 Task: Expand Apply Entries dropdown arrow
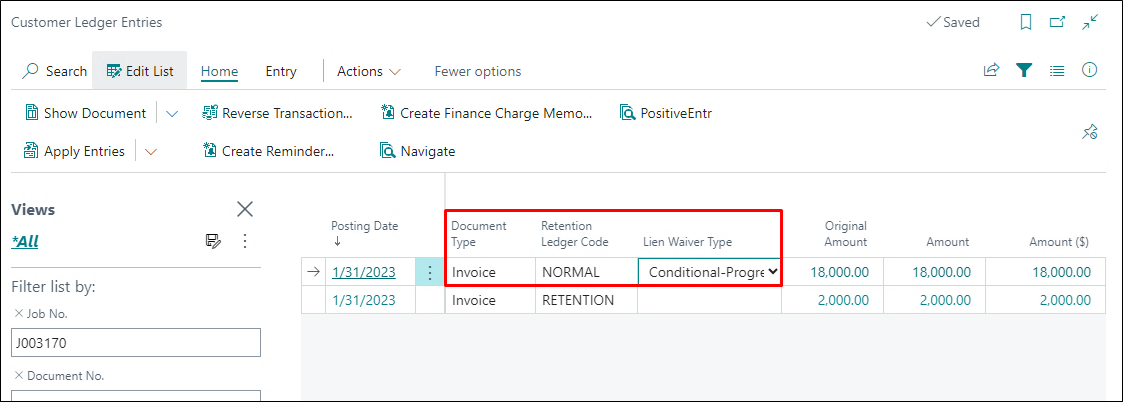click(x=151, y=152)
